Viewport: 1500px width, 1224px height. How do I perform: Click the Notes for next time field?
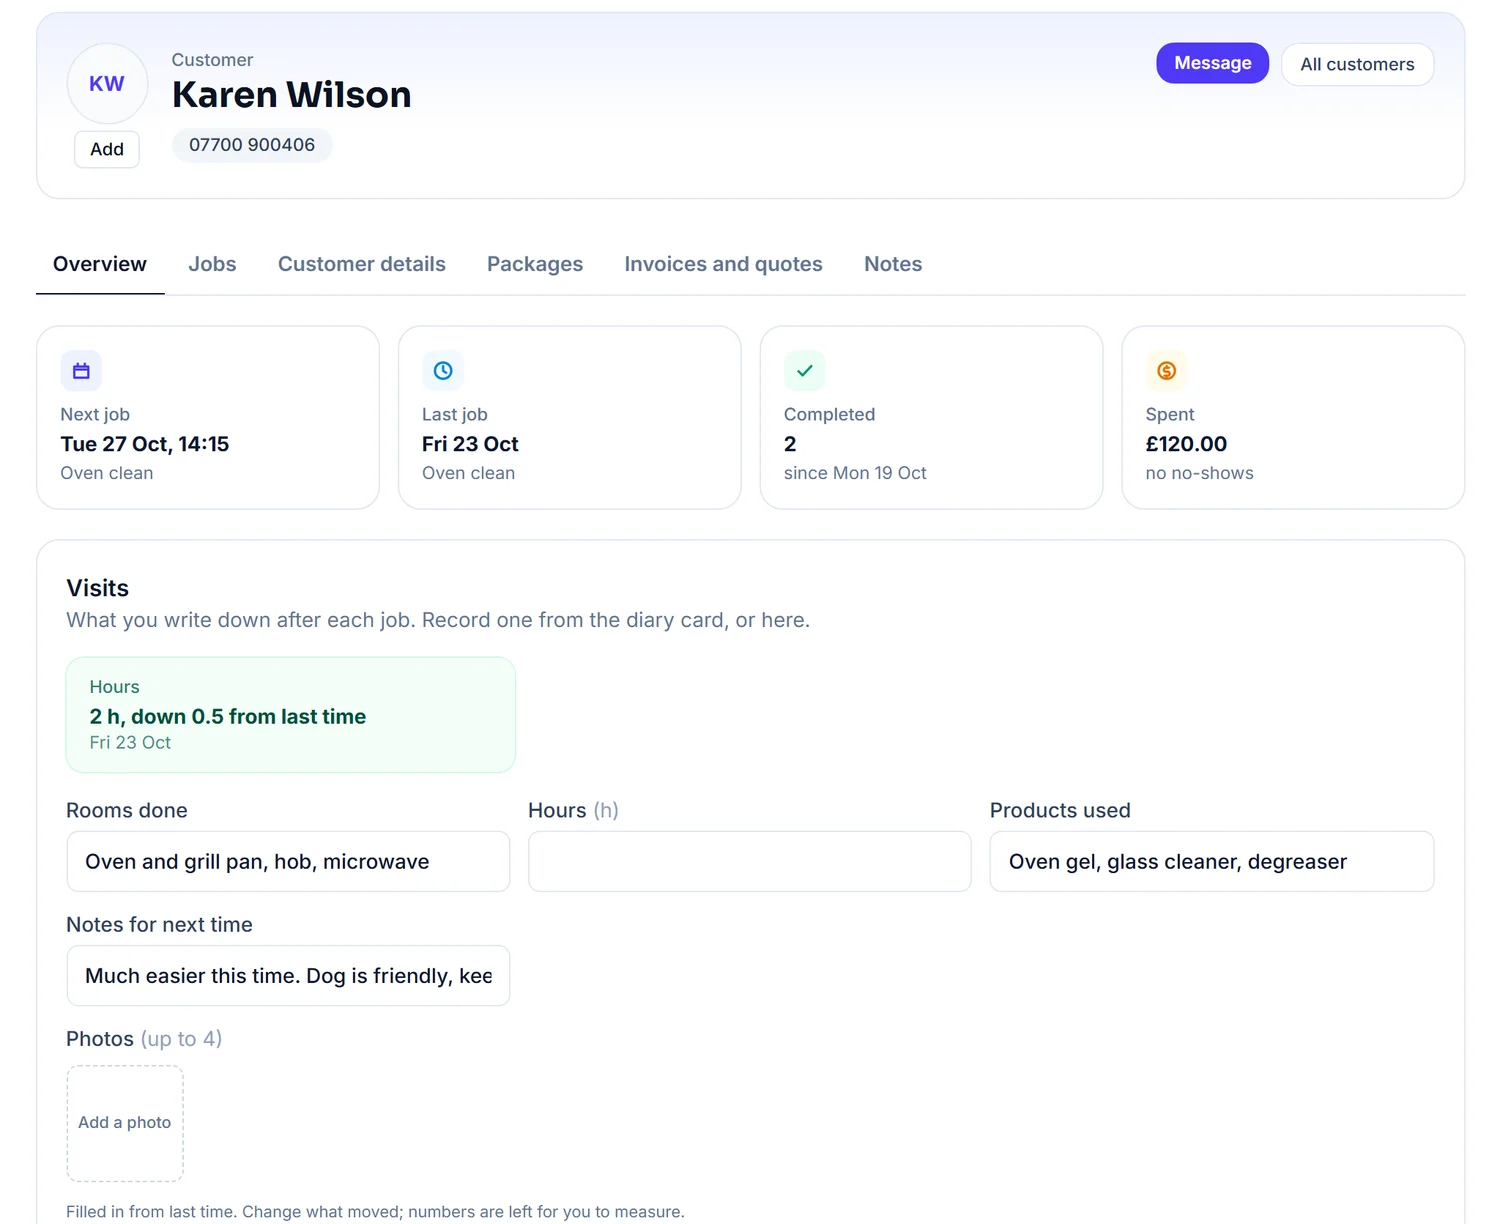coord(288,976)
